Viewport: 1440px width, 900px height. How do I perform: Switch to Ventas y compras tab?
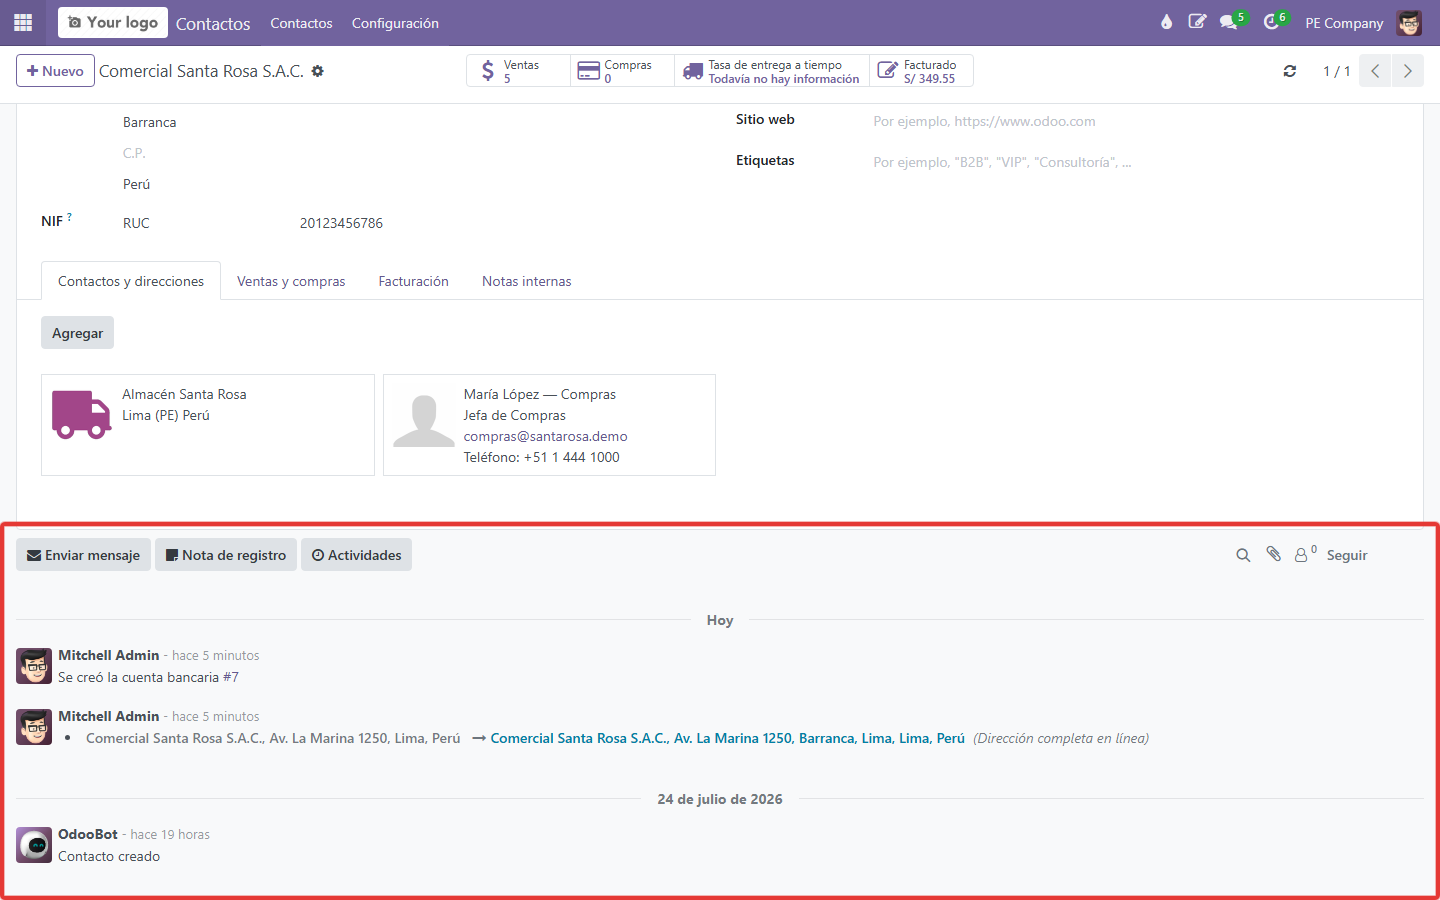tap(291, 281)
